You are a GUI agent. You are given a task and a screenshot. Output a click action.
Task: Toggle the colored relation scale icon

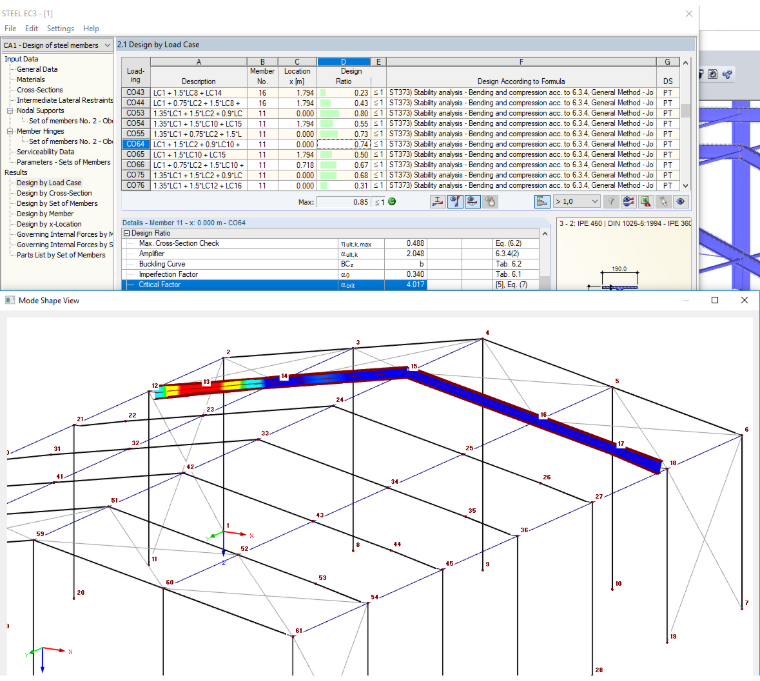pos(542,202)
